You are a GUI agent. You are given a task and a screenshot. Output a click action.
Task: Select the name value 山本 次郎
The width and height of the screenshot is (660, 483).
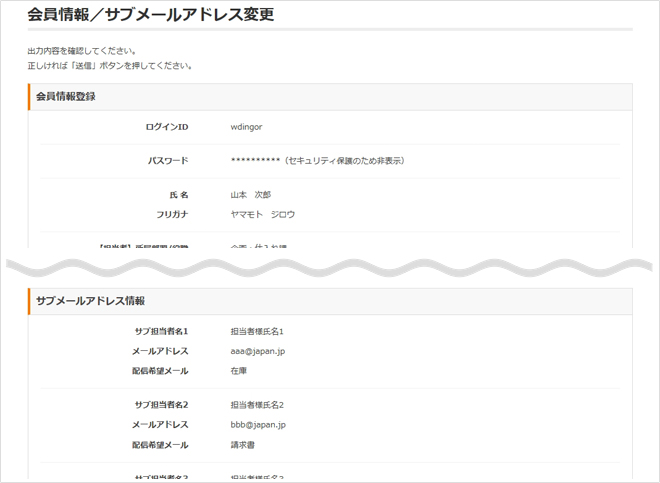[x=251, y=195]
